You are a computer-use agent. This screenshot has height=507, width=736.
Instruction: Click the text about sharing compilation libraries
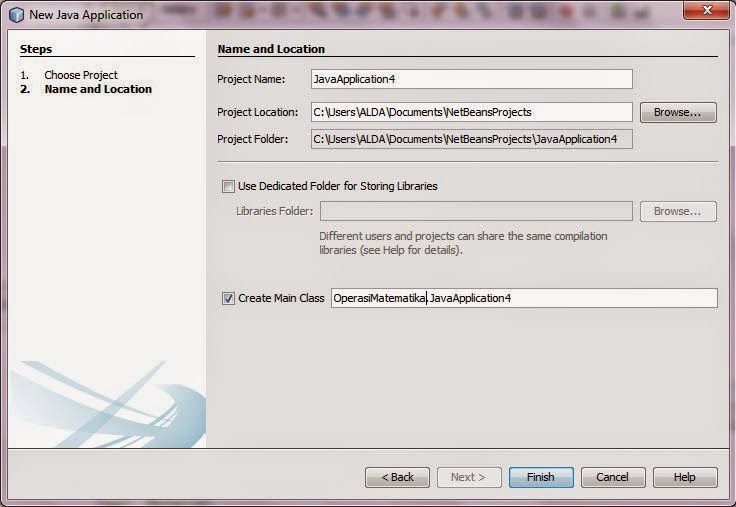coord(463,243)
